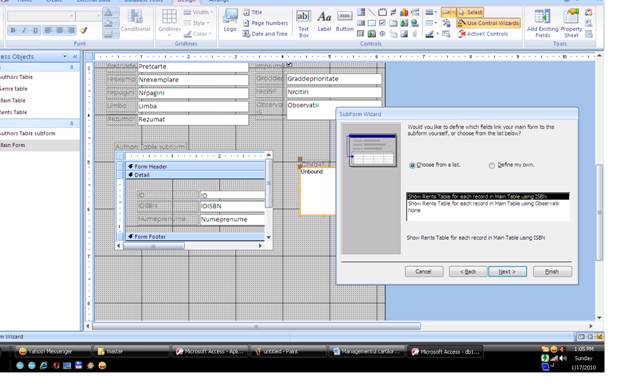The width and height of the screenshot is (627, 392).
Task: Open Conditional formatting
Action: pyautogui.click(x=136, y=20)
